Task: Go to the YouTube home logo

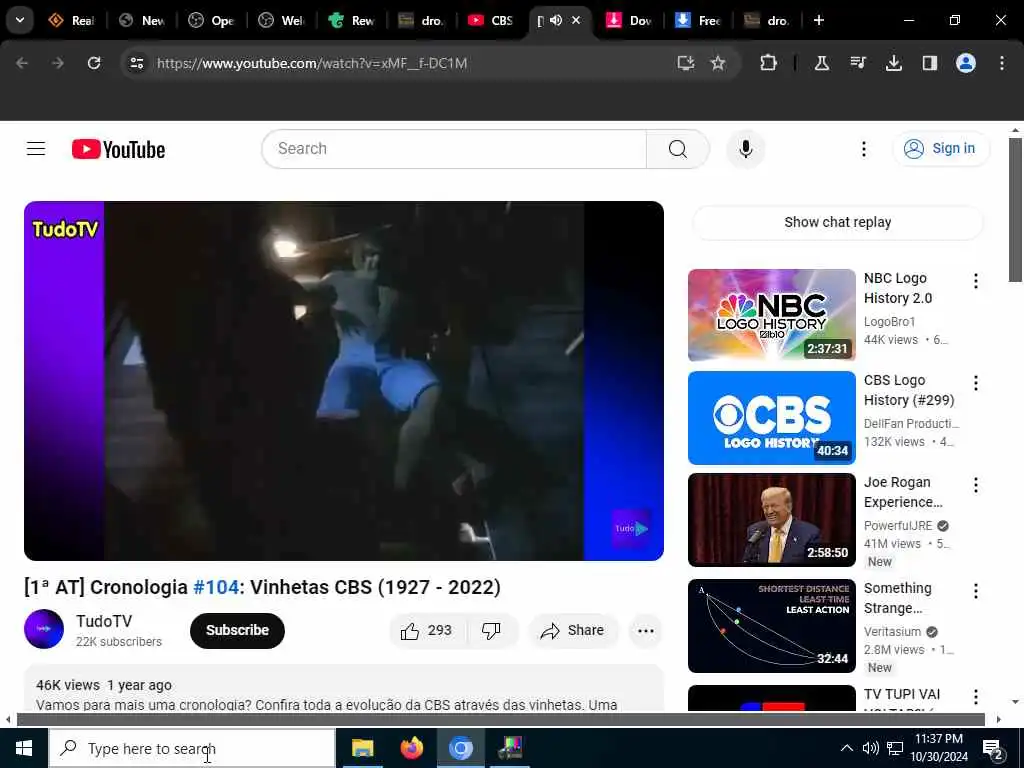Action: [x=118, y=150]
